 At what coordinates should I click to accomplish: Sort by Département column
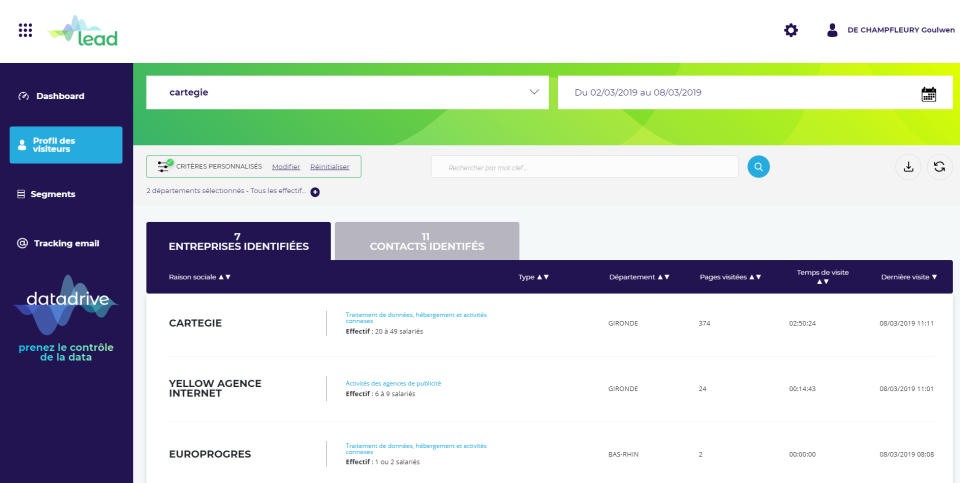(x=639, y=277)
